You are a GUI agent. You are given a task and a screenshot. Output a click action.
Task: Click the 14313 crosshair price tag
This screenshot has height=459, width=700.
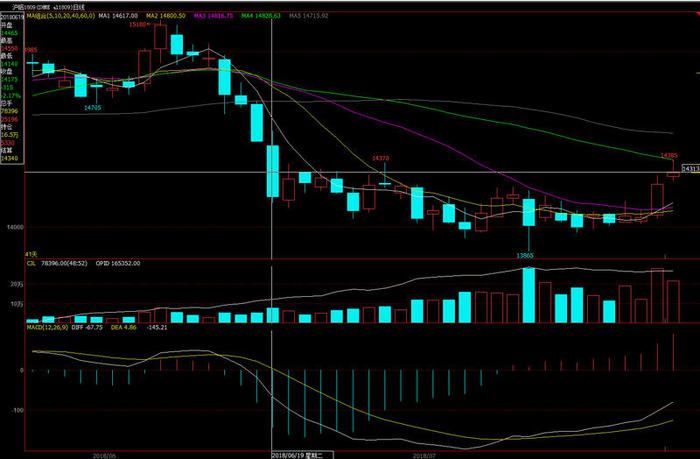(691, 168)
